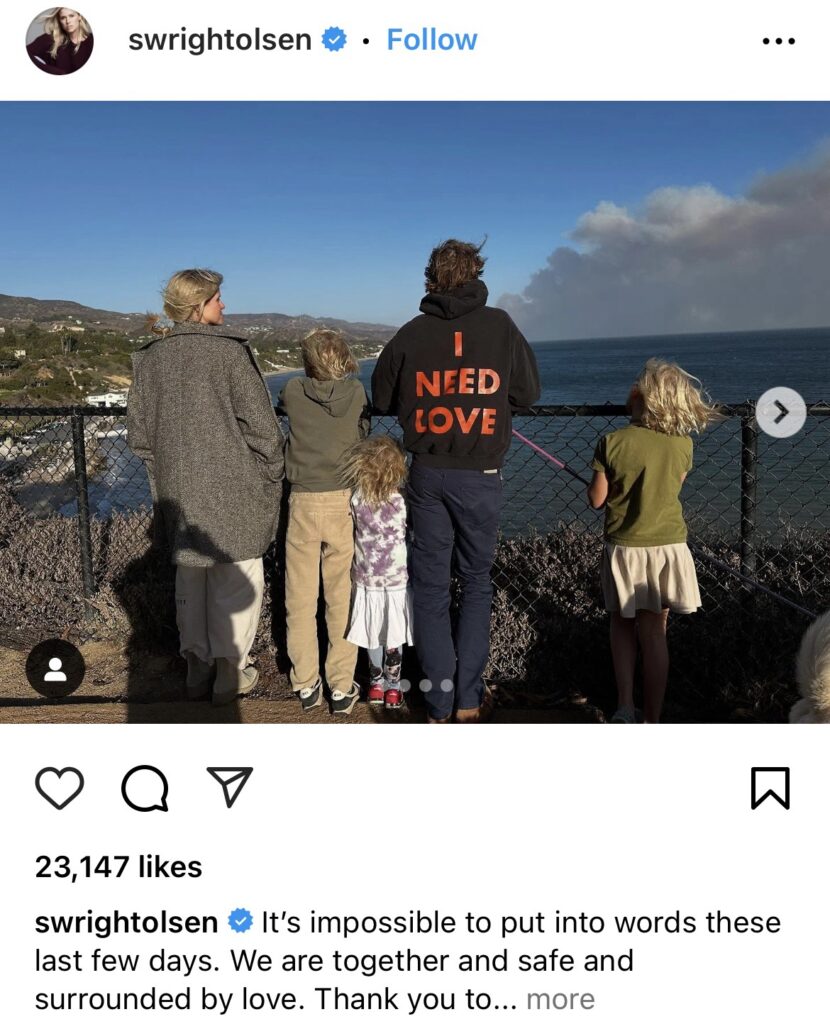Select the middle carousel indicator dot
The height and width of the screenshot is (1024, 830).
(426, 685)
